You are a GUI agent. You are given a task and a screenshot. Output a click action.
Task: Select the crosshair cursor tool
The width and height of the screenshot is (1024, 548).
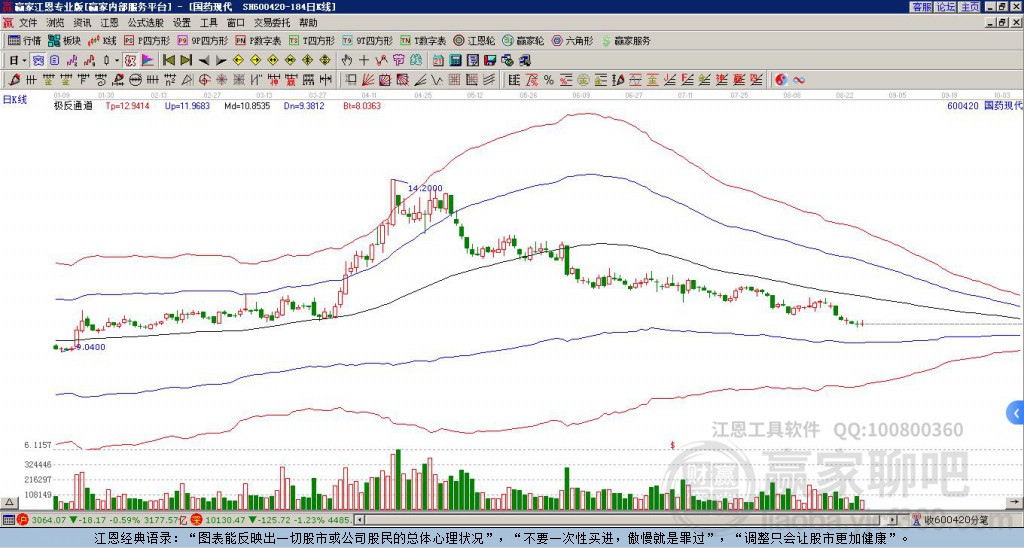coord(364,60)
